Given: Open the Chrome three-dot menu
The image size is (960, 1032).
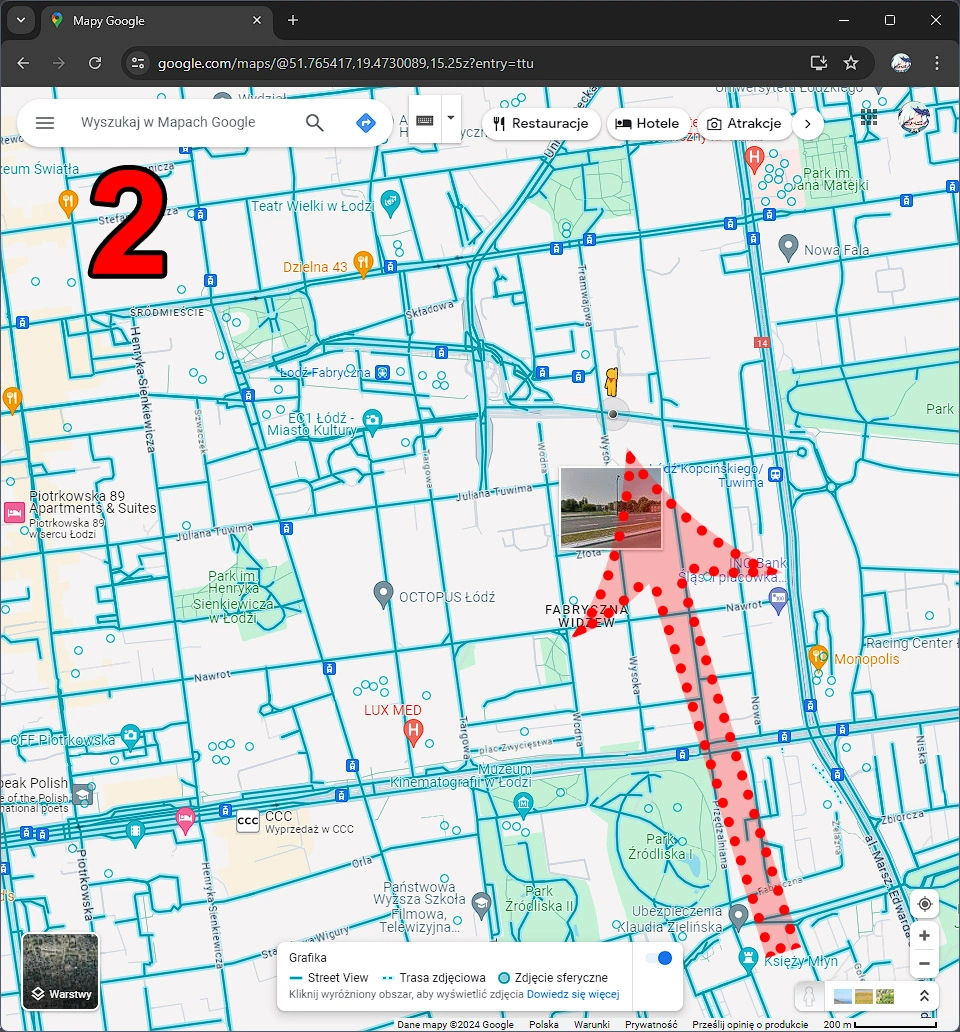Looking at the screenshot, I should tap(936, 63).
